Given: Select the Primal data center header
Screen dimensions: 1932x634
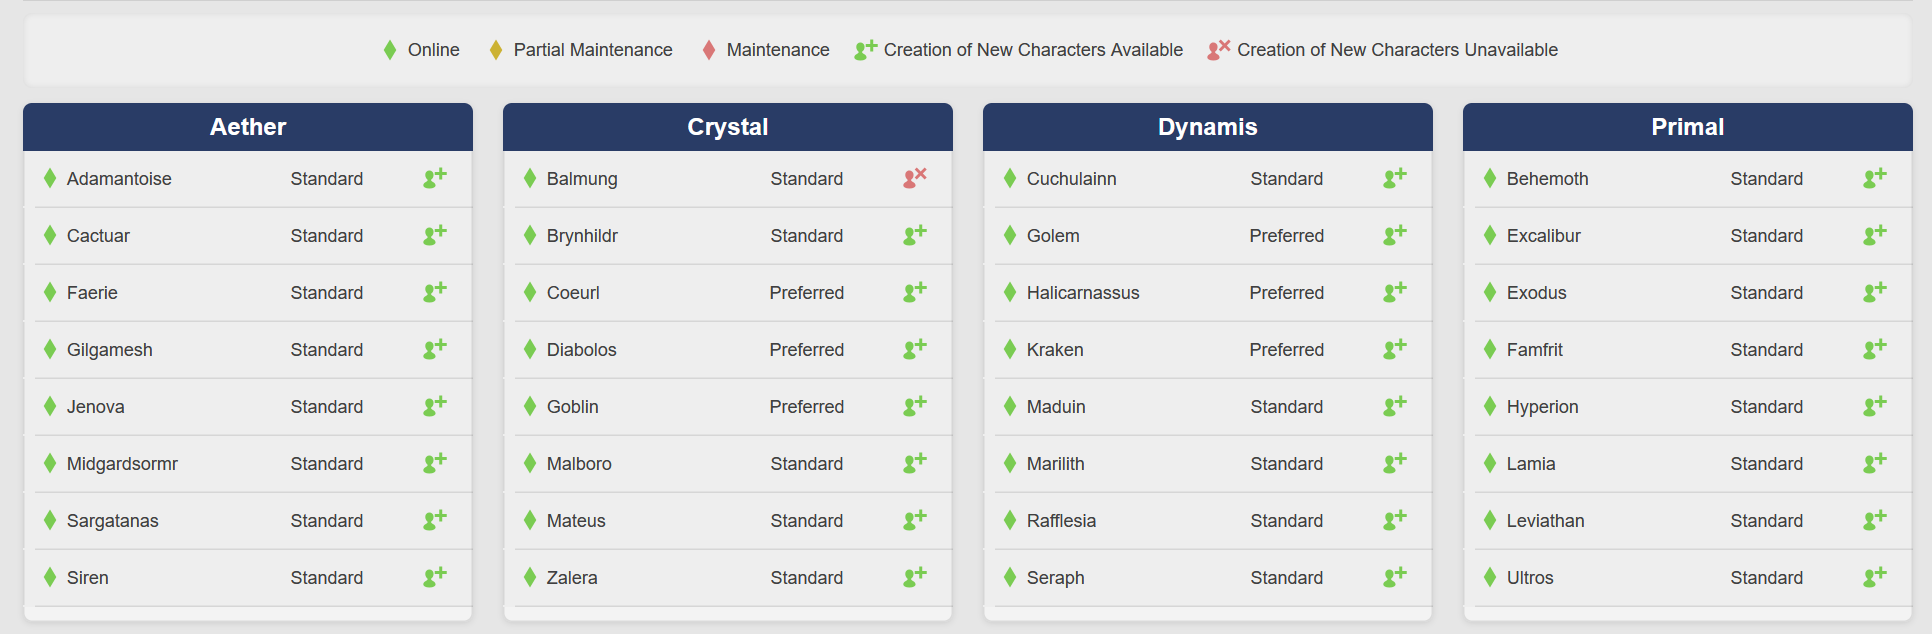Looking at the screenshot, I should (1688, 127).
